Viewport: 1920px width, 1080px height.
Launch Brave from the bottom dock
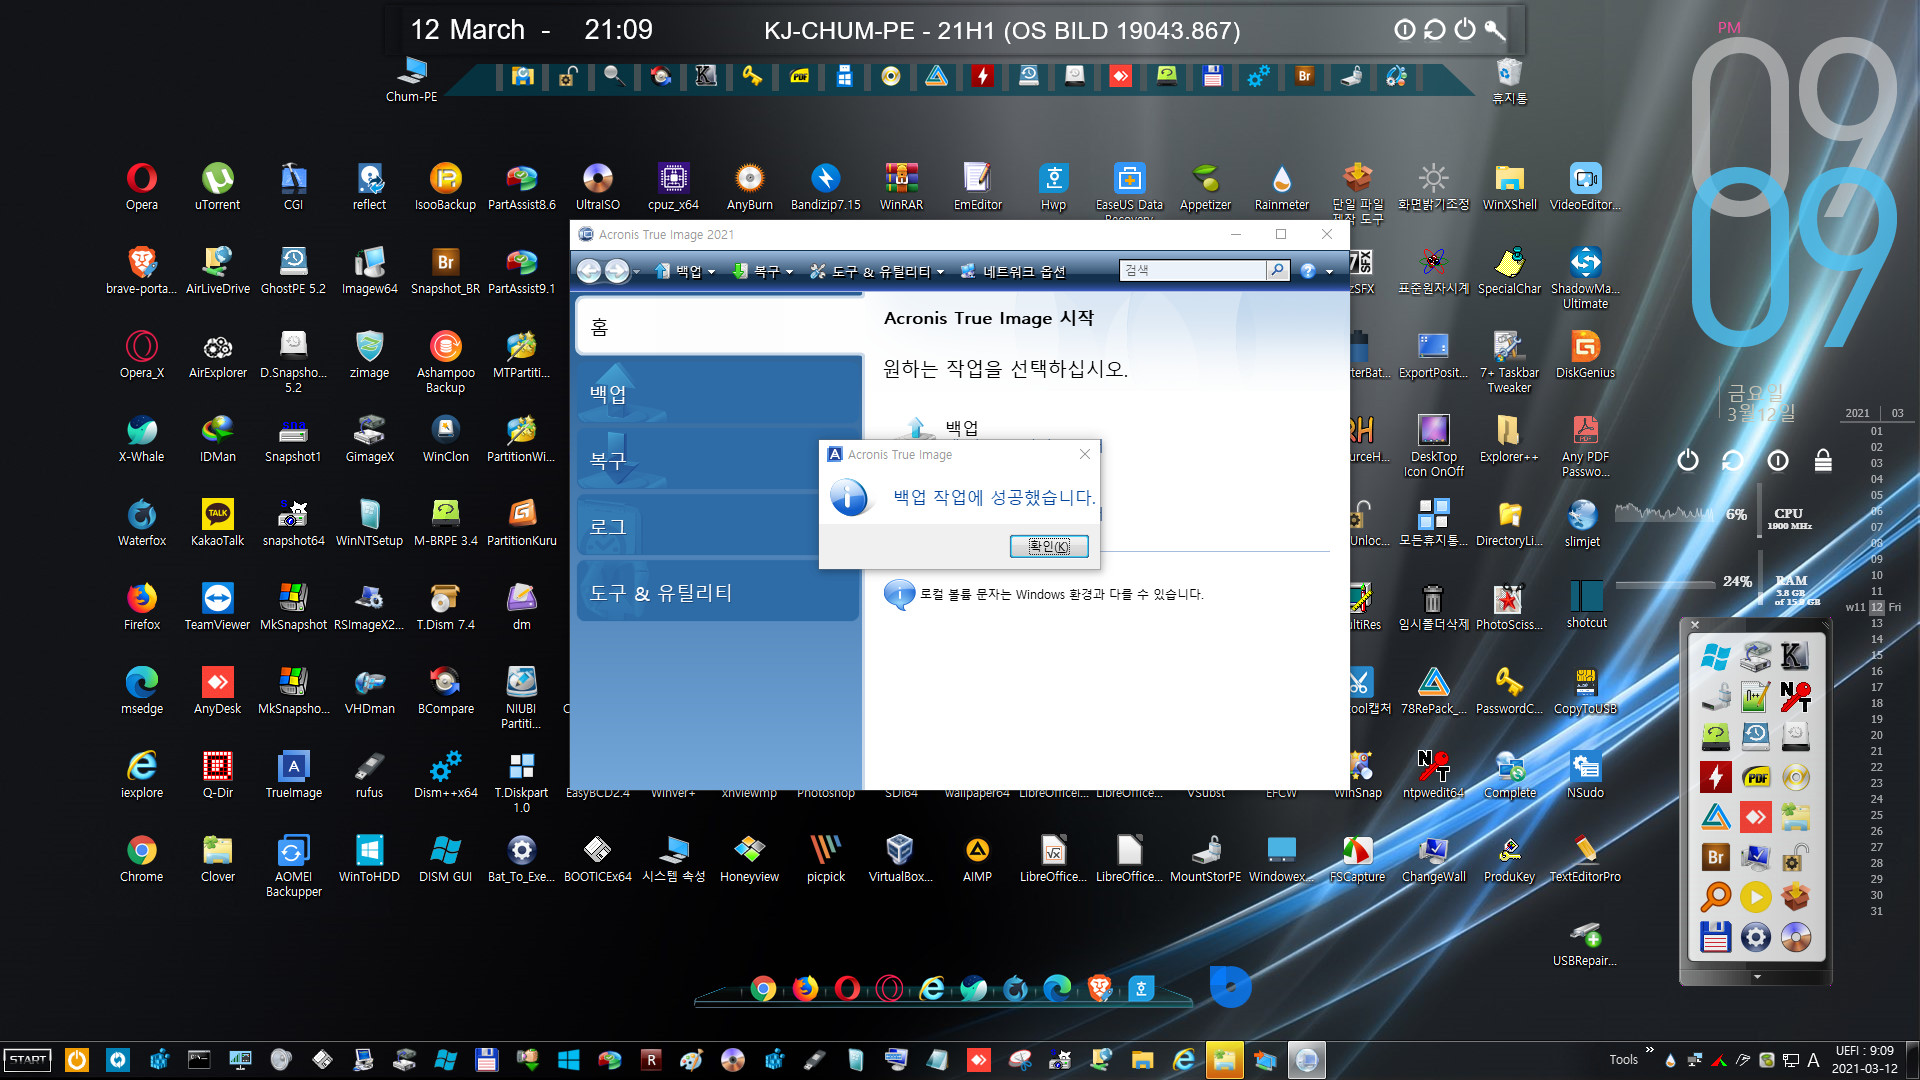tap(1099, 988)
